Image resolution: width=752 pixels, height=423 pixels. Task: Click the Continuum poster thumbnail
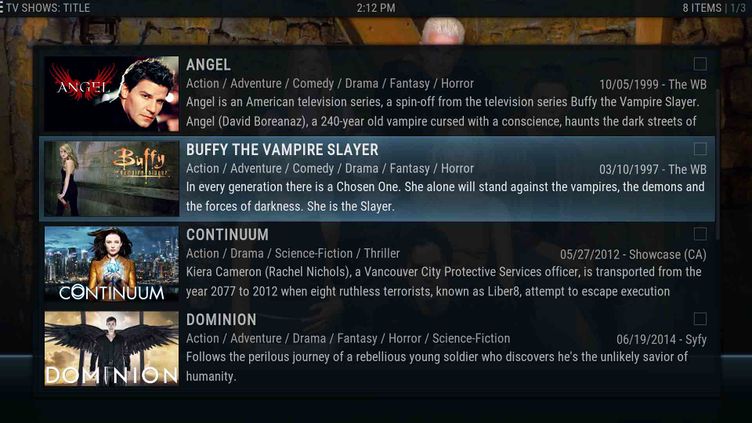tap(111, 264)
